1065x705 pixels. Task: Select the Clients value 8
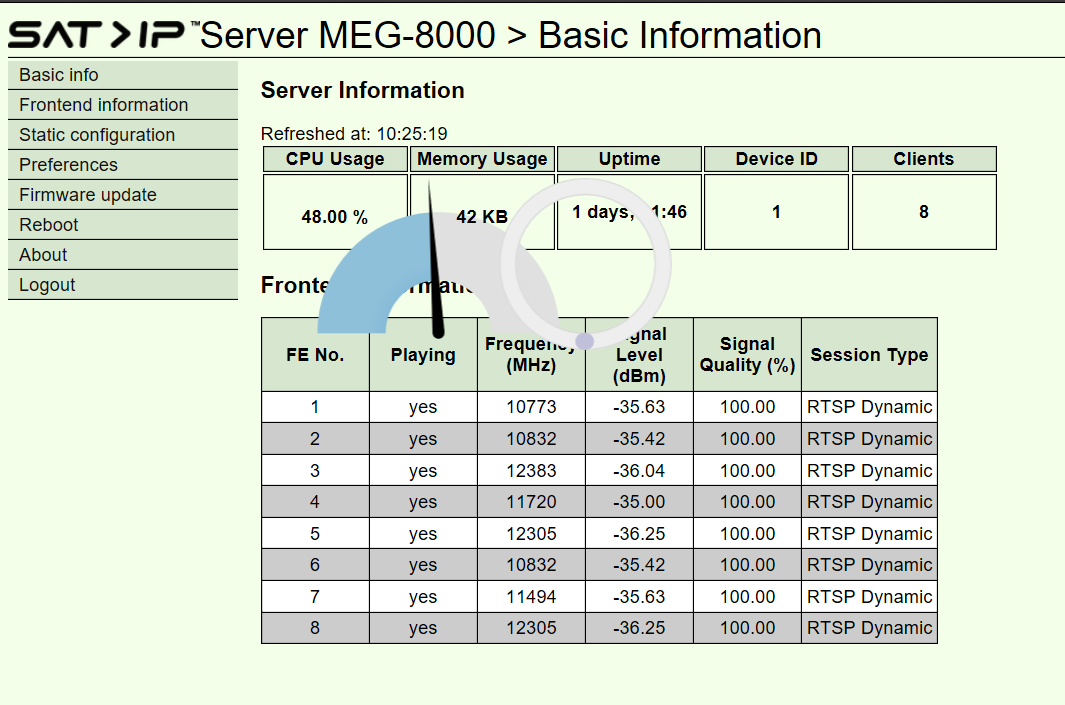coord(924,212)
